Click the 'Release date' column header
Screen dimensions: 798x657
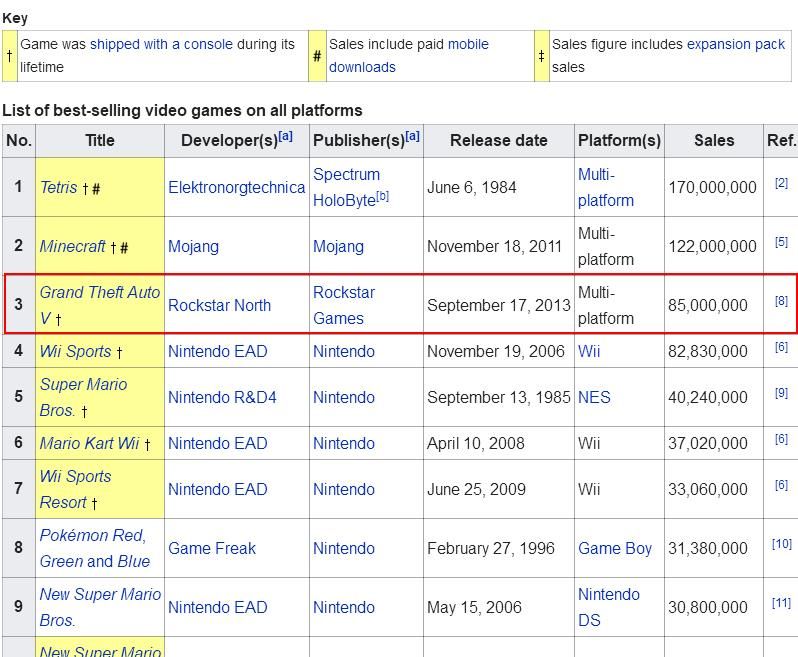[x=499, y=140]
